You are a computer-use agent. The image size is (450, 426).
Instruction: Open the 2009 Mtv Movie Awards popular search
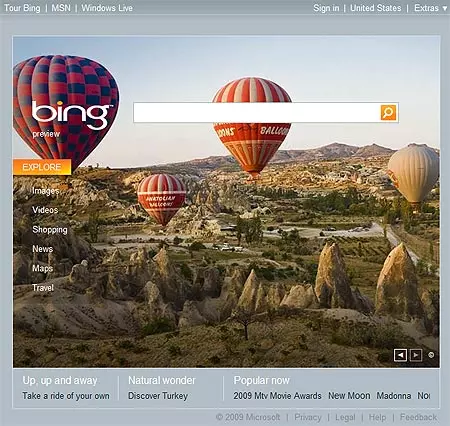click(x=277, y=396)
